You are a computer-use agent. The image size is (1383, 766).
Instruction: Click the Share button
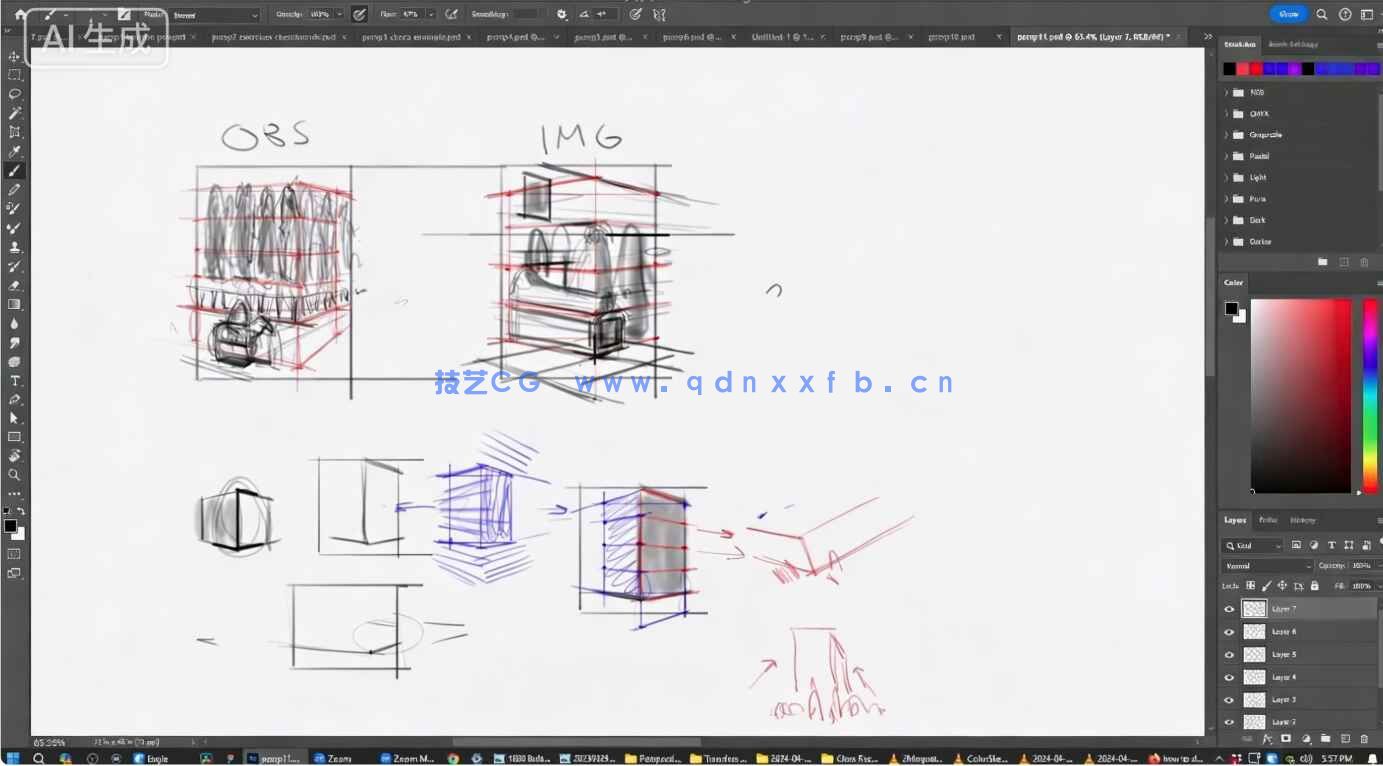tap(1288, 14)
